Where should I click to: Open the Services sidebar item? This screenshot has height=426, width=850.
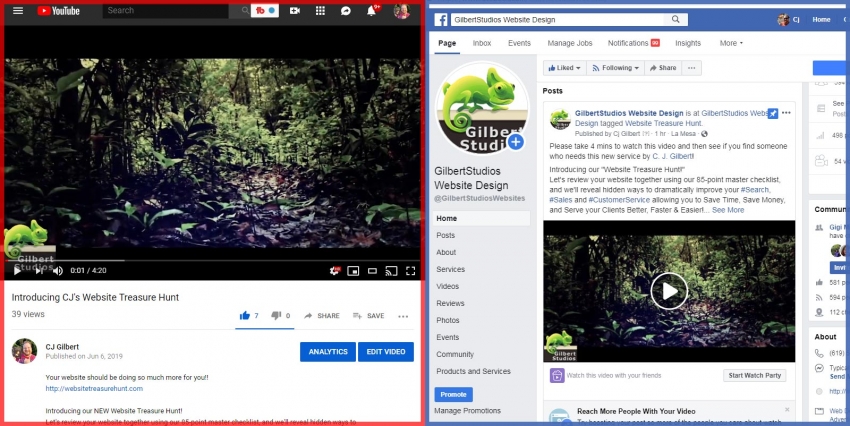pyautogui.click(x=450, y=269)
